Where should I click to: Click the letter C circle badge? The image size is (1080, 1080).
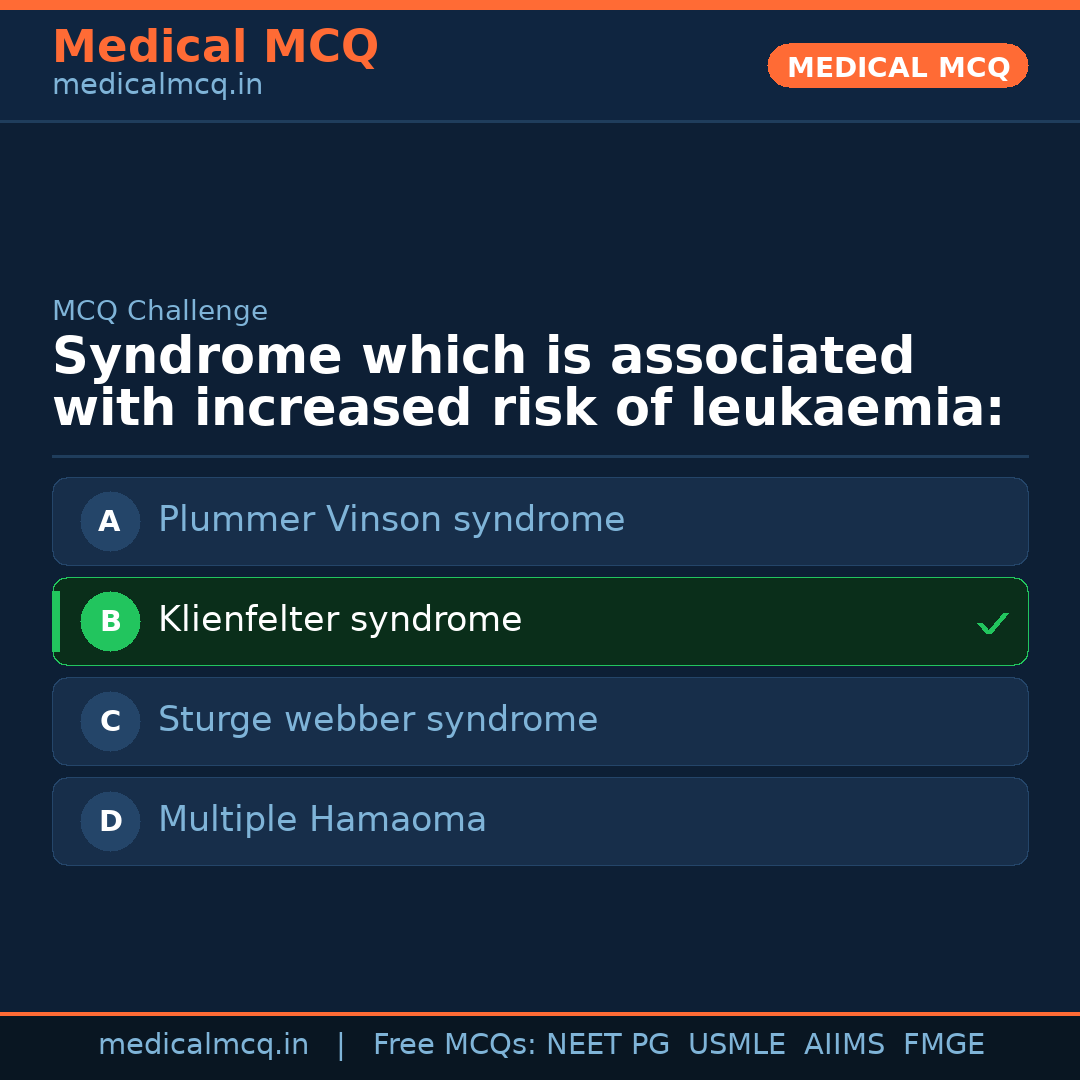click(x=110, y=721)
